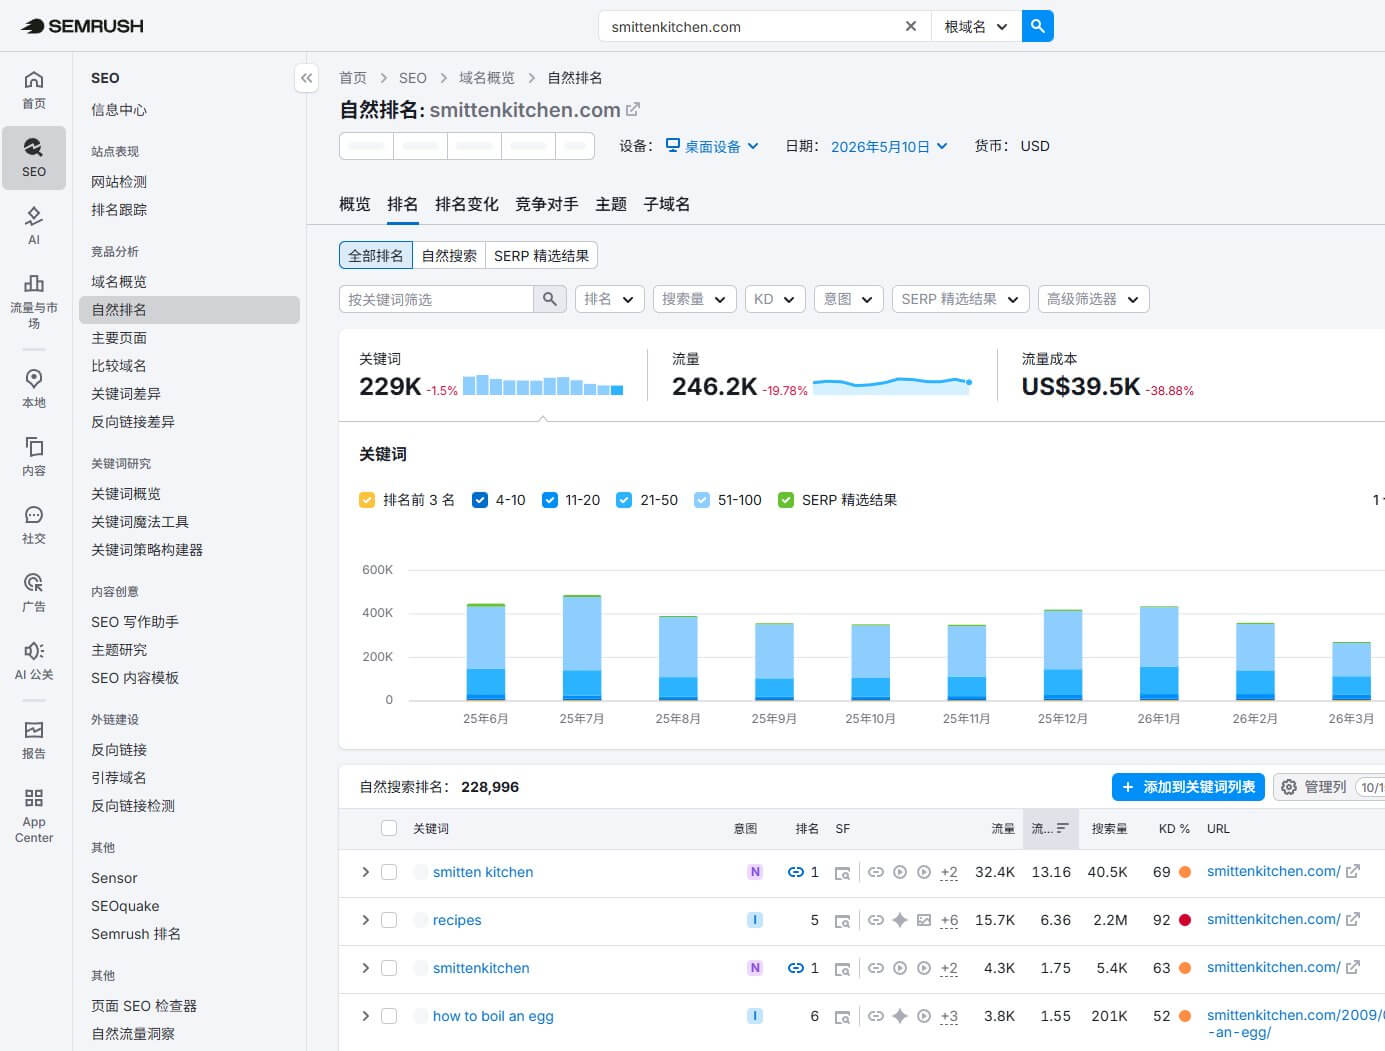1385x1051 pixels.
Task: Click 添加到关键词列表 button
Action: (x=1188, y=787)
